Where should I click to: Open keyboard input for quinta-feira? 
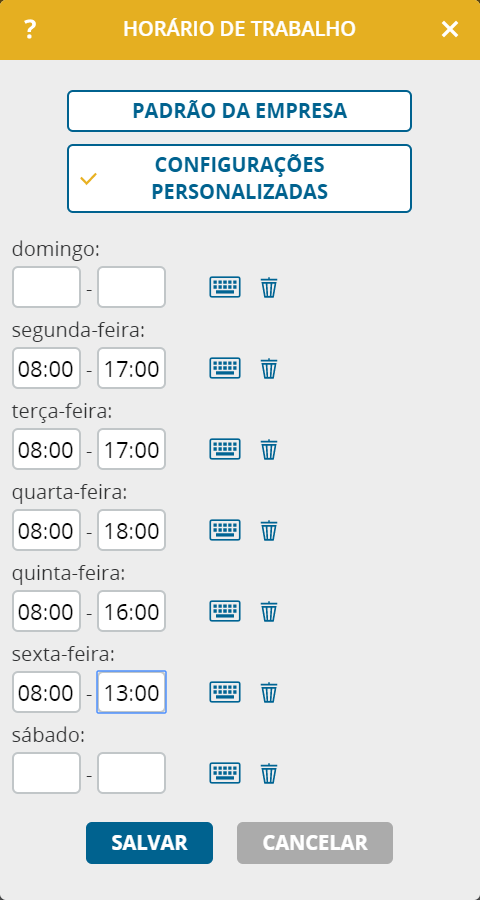224,611
